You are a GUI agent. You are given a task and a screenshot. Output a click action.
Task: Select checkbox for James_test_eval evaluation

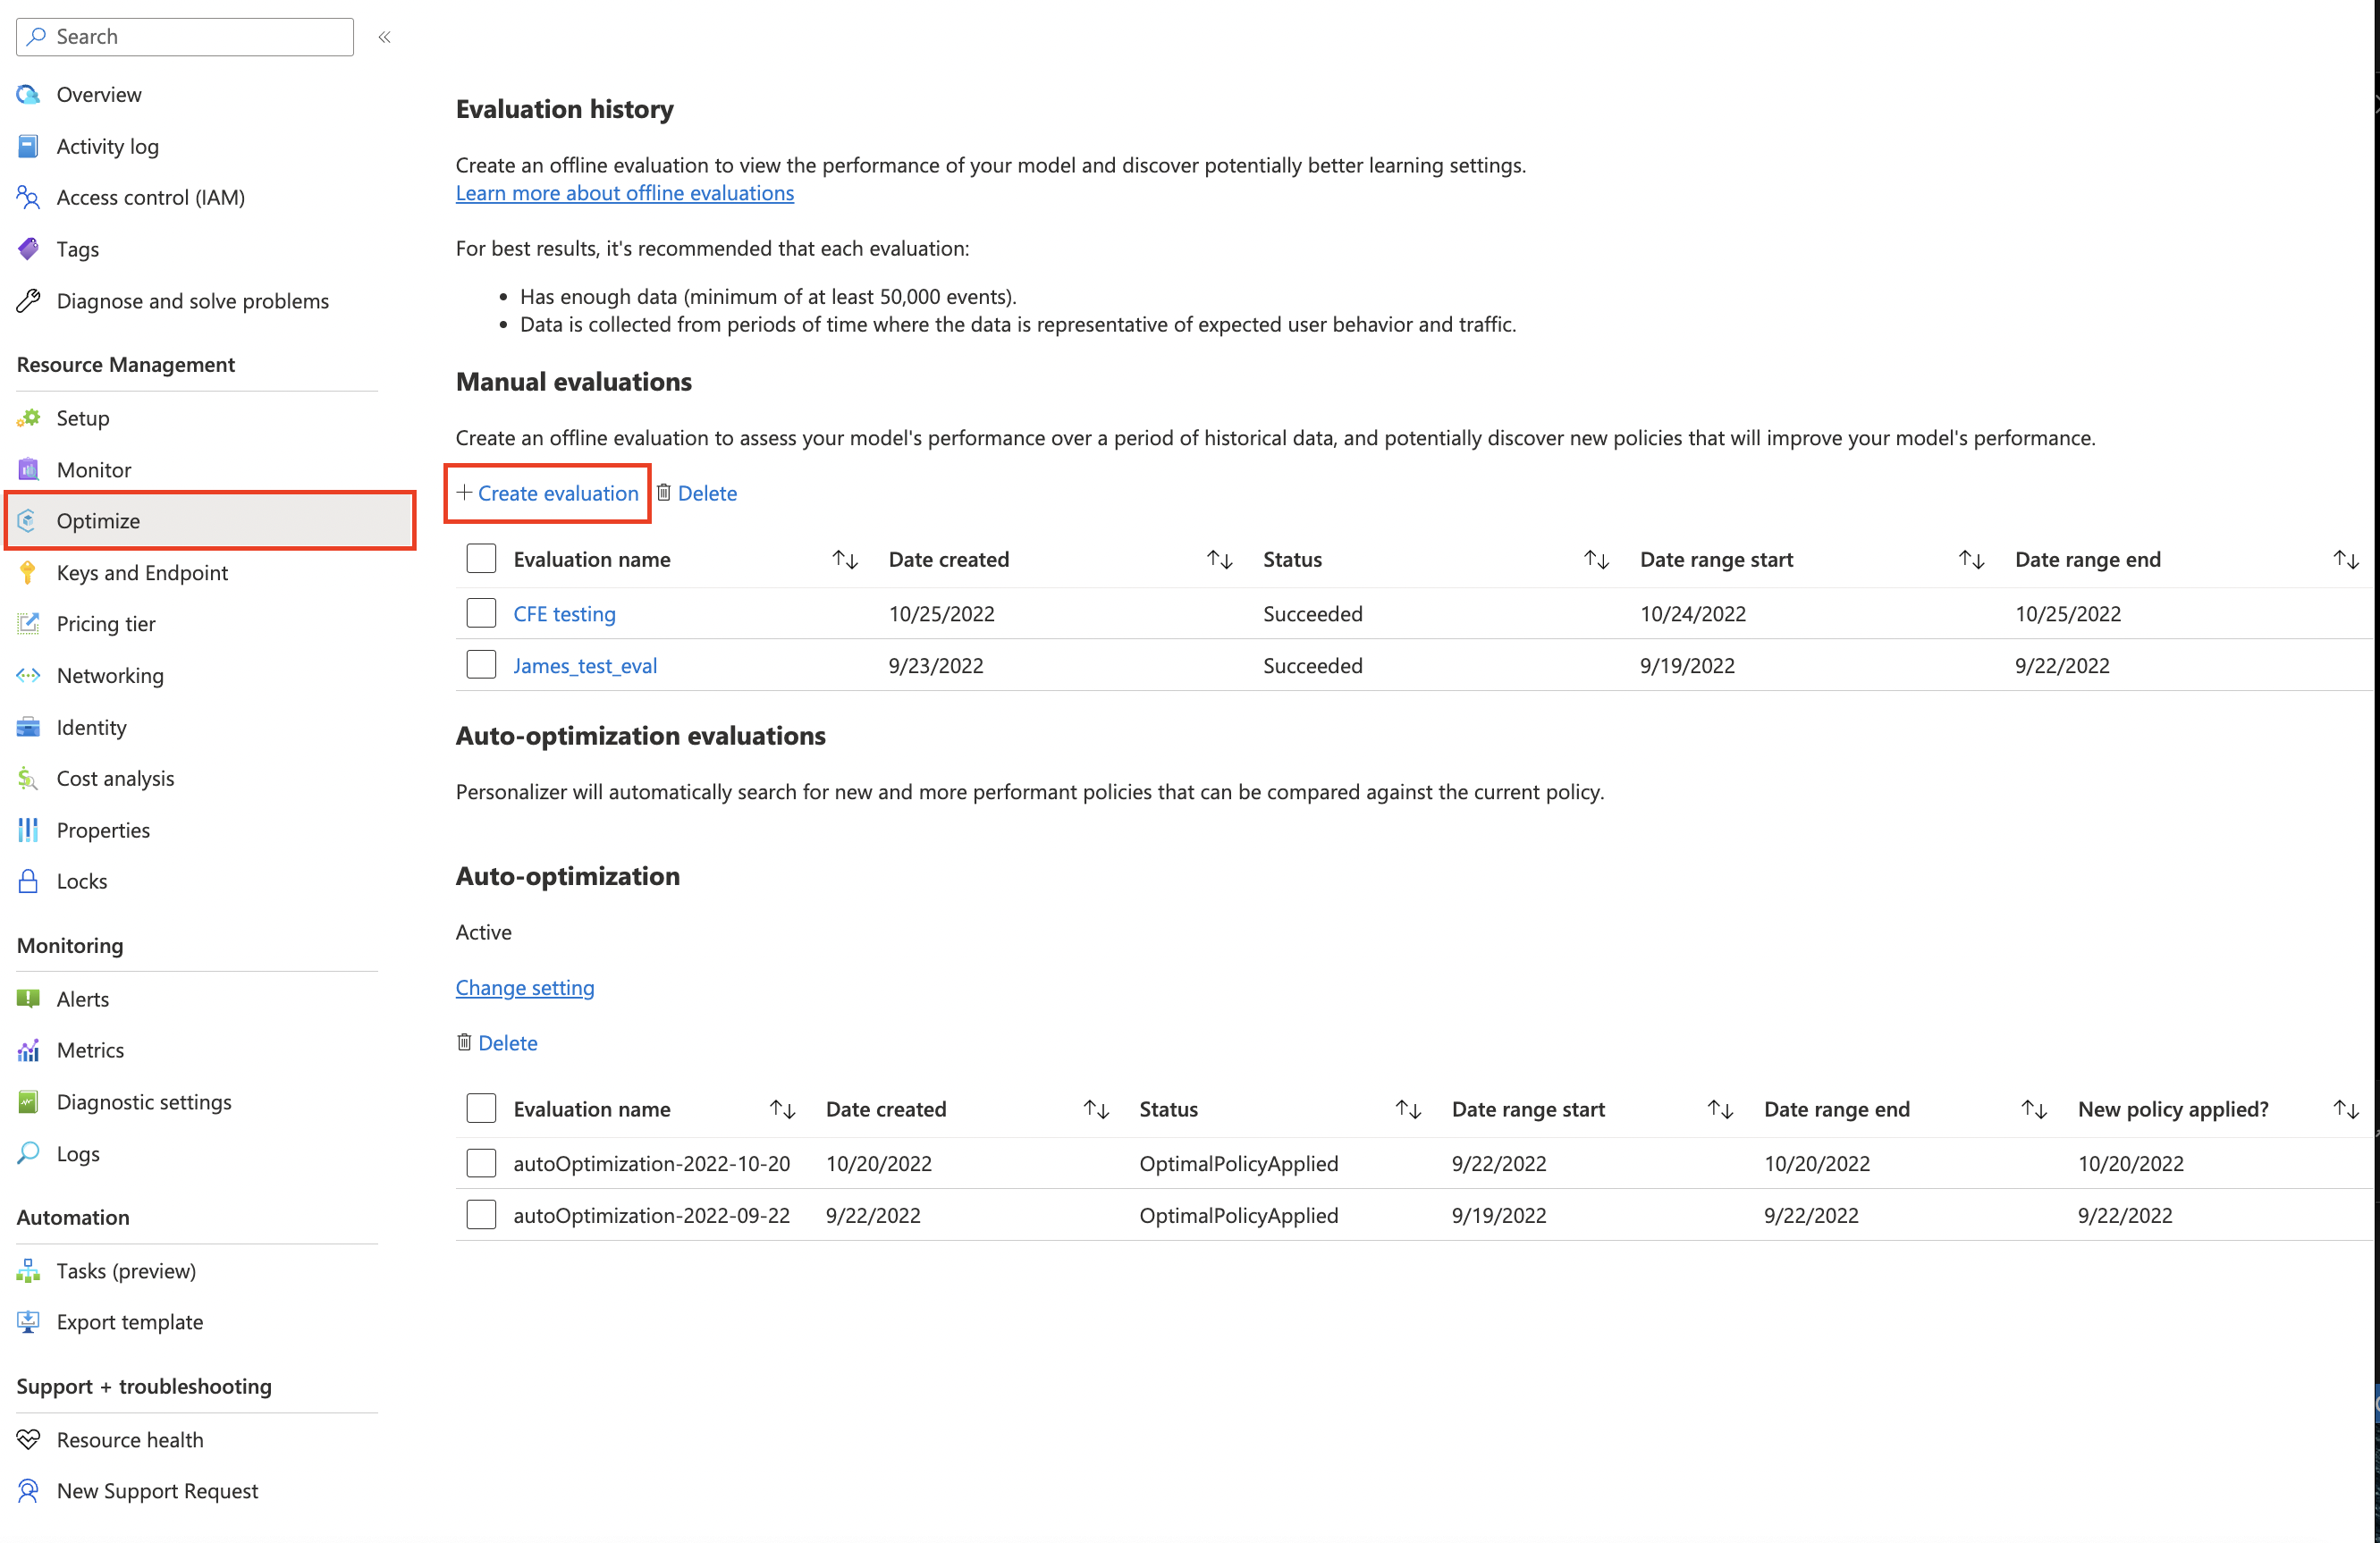coord(482,666)
